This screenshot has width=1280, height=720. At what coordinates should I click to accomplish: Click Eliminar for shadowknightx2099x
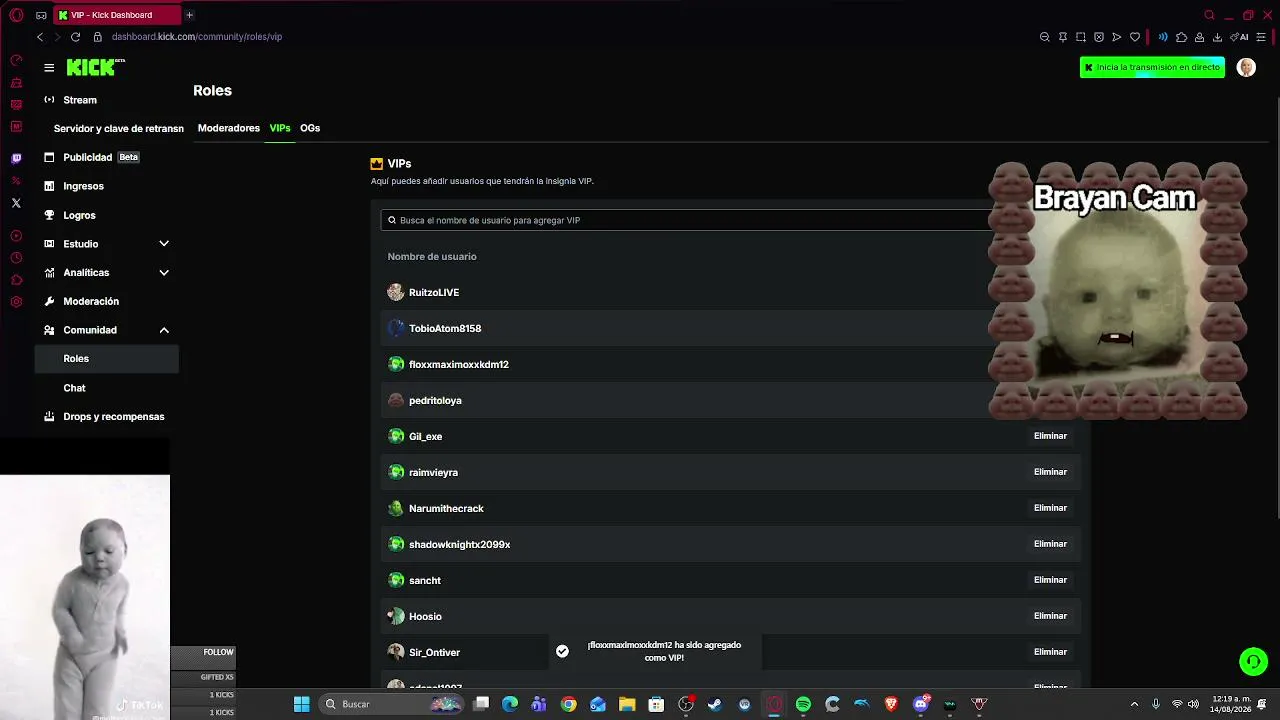(x=1050, y=544)
